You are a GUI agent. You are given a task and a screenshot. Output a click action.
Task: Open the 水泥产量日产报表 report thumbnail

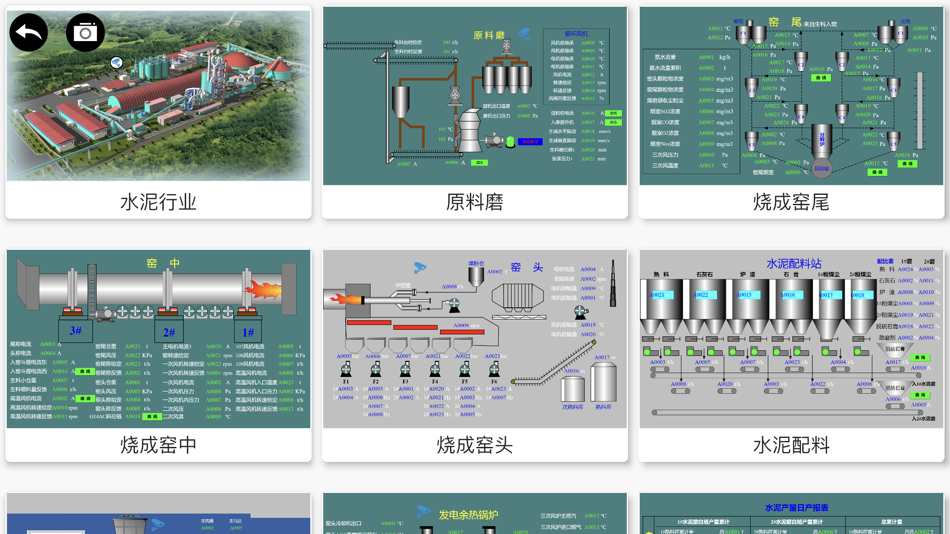click(791, 513)
